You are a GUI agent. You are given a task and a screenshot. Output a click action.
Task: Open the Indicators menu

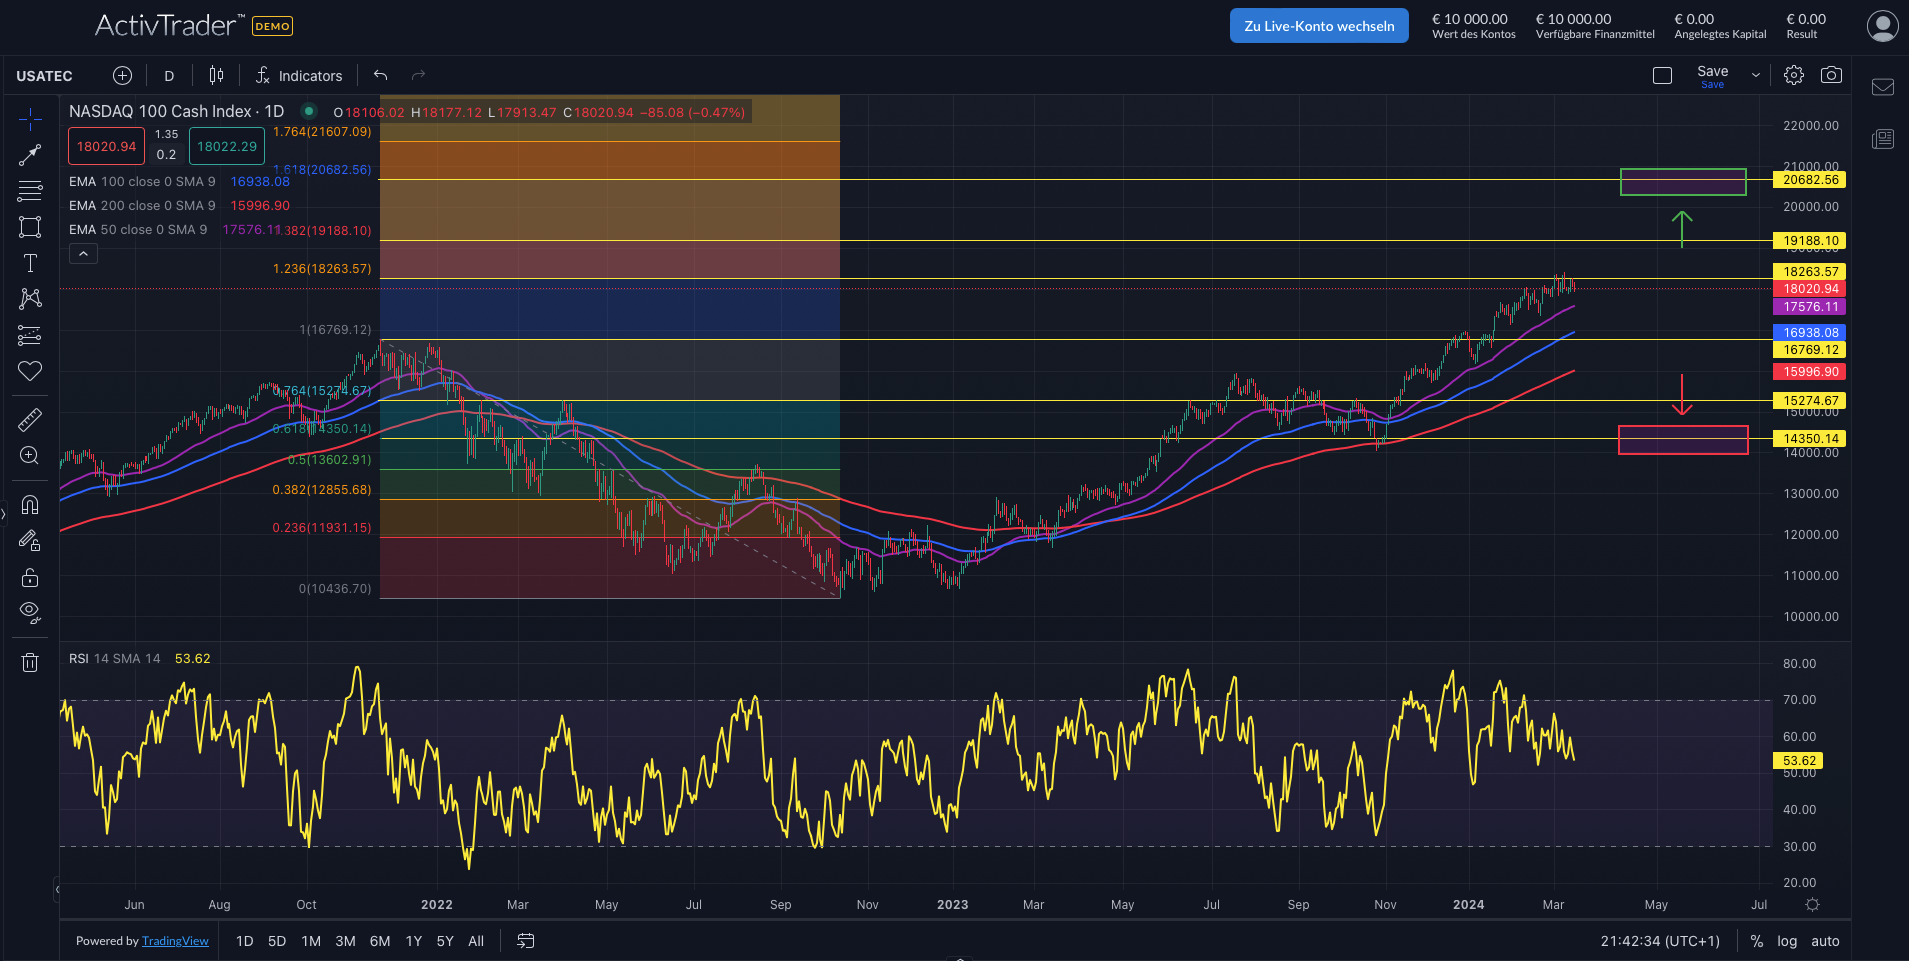coord(299,75)
